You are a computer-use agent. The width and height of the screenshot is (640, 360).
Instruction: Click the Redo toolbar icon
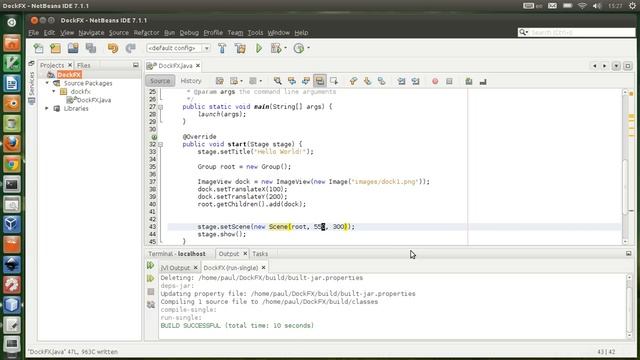coord(130,48)
